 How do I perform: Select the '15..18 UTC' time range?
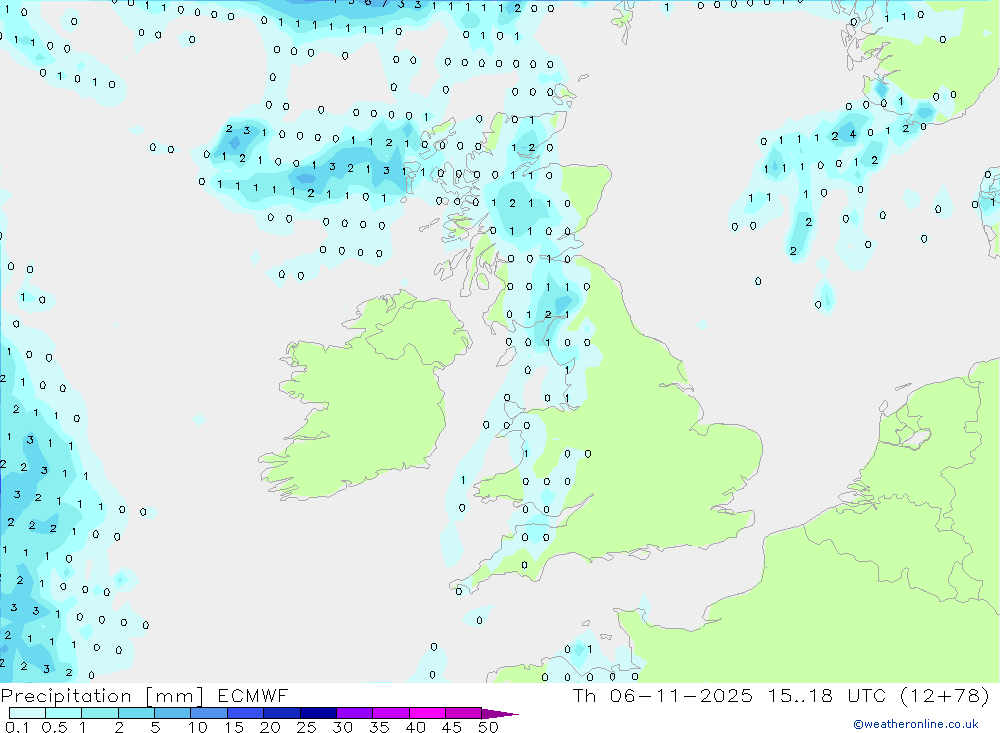(x=827, y=695)
